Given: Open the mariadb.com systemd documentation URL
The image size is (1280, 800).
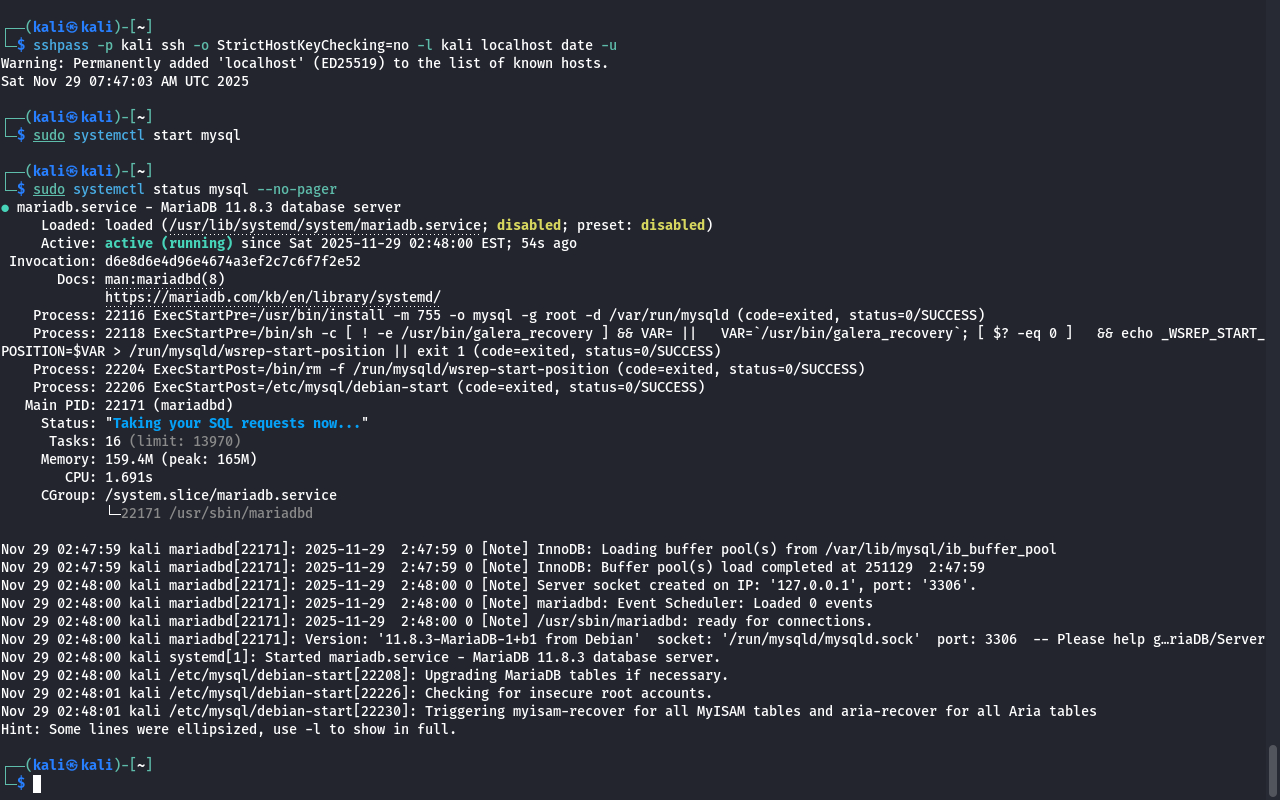Looking at the screenshot, I should click(272, 298).
